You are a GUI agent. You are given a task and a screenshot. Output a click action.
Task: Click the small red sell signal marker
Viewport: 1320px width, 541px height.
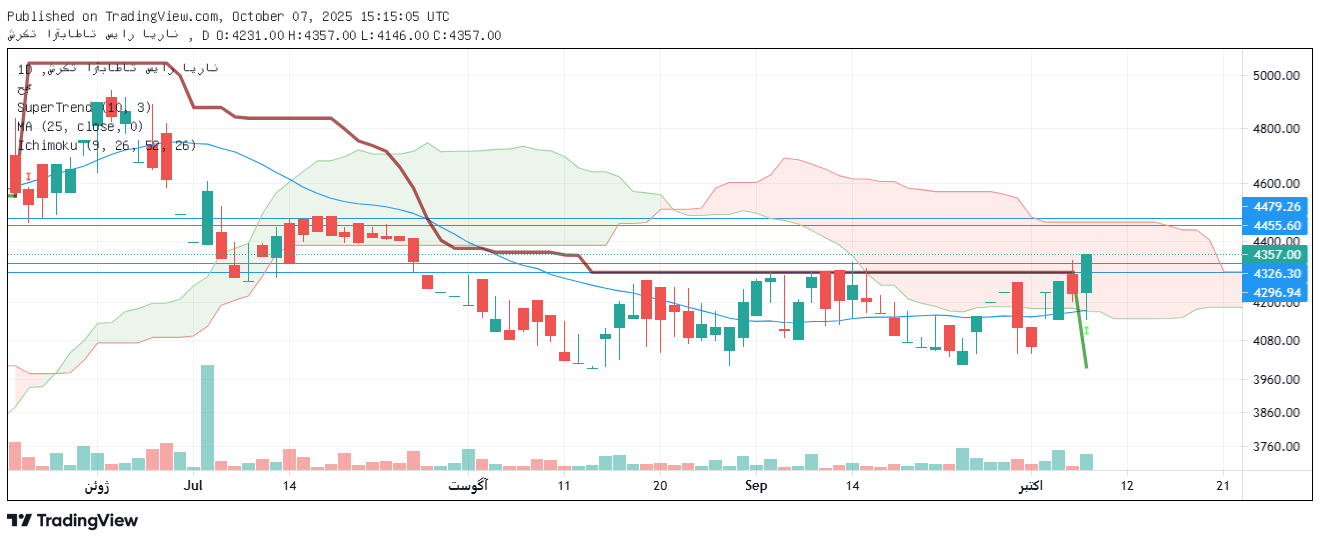click(x=28, y=177)
